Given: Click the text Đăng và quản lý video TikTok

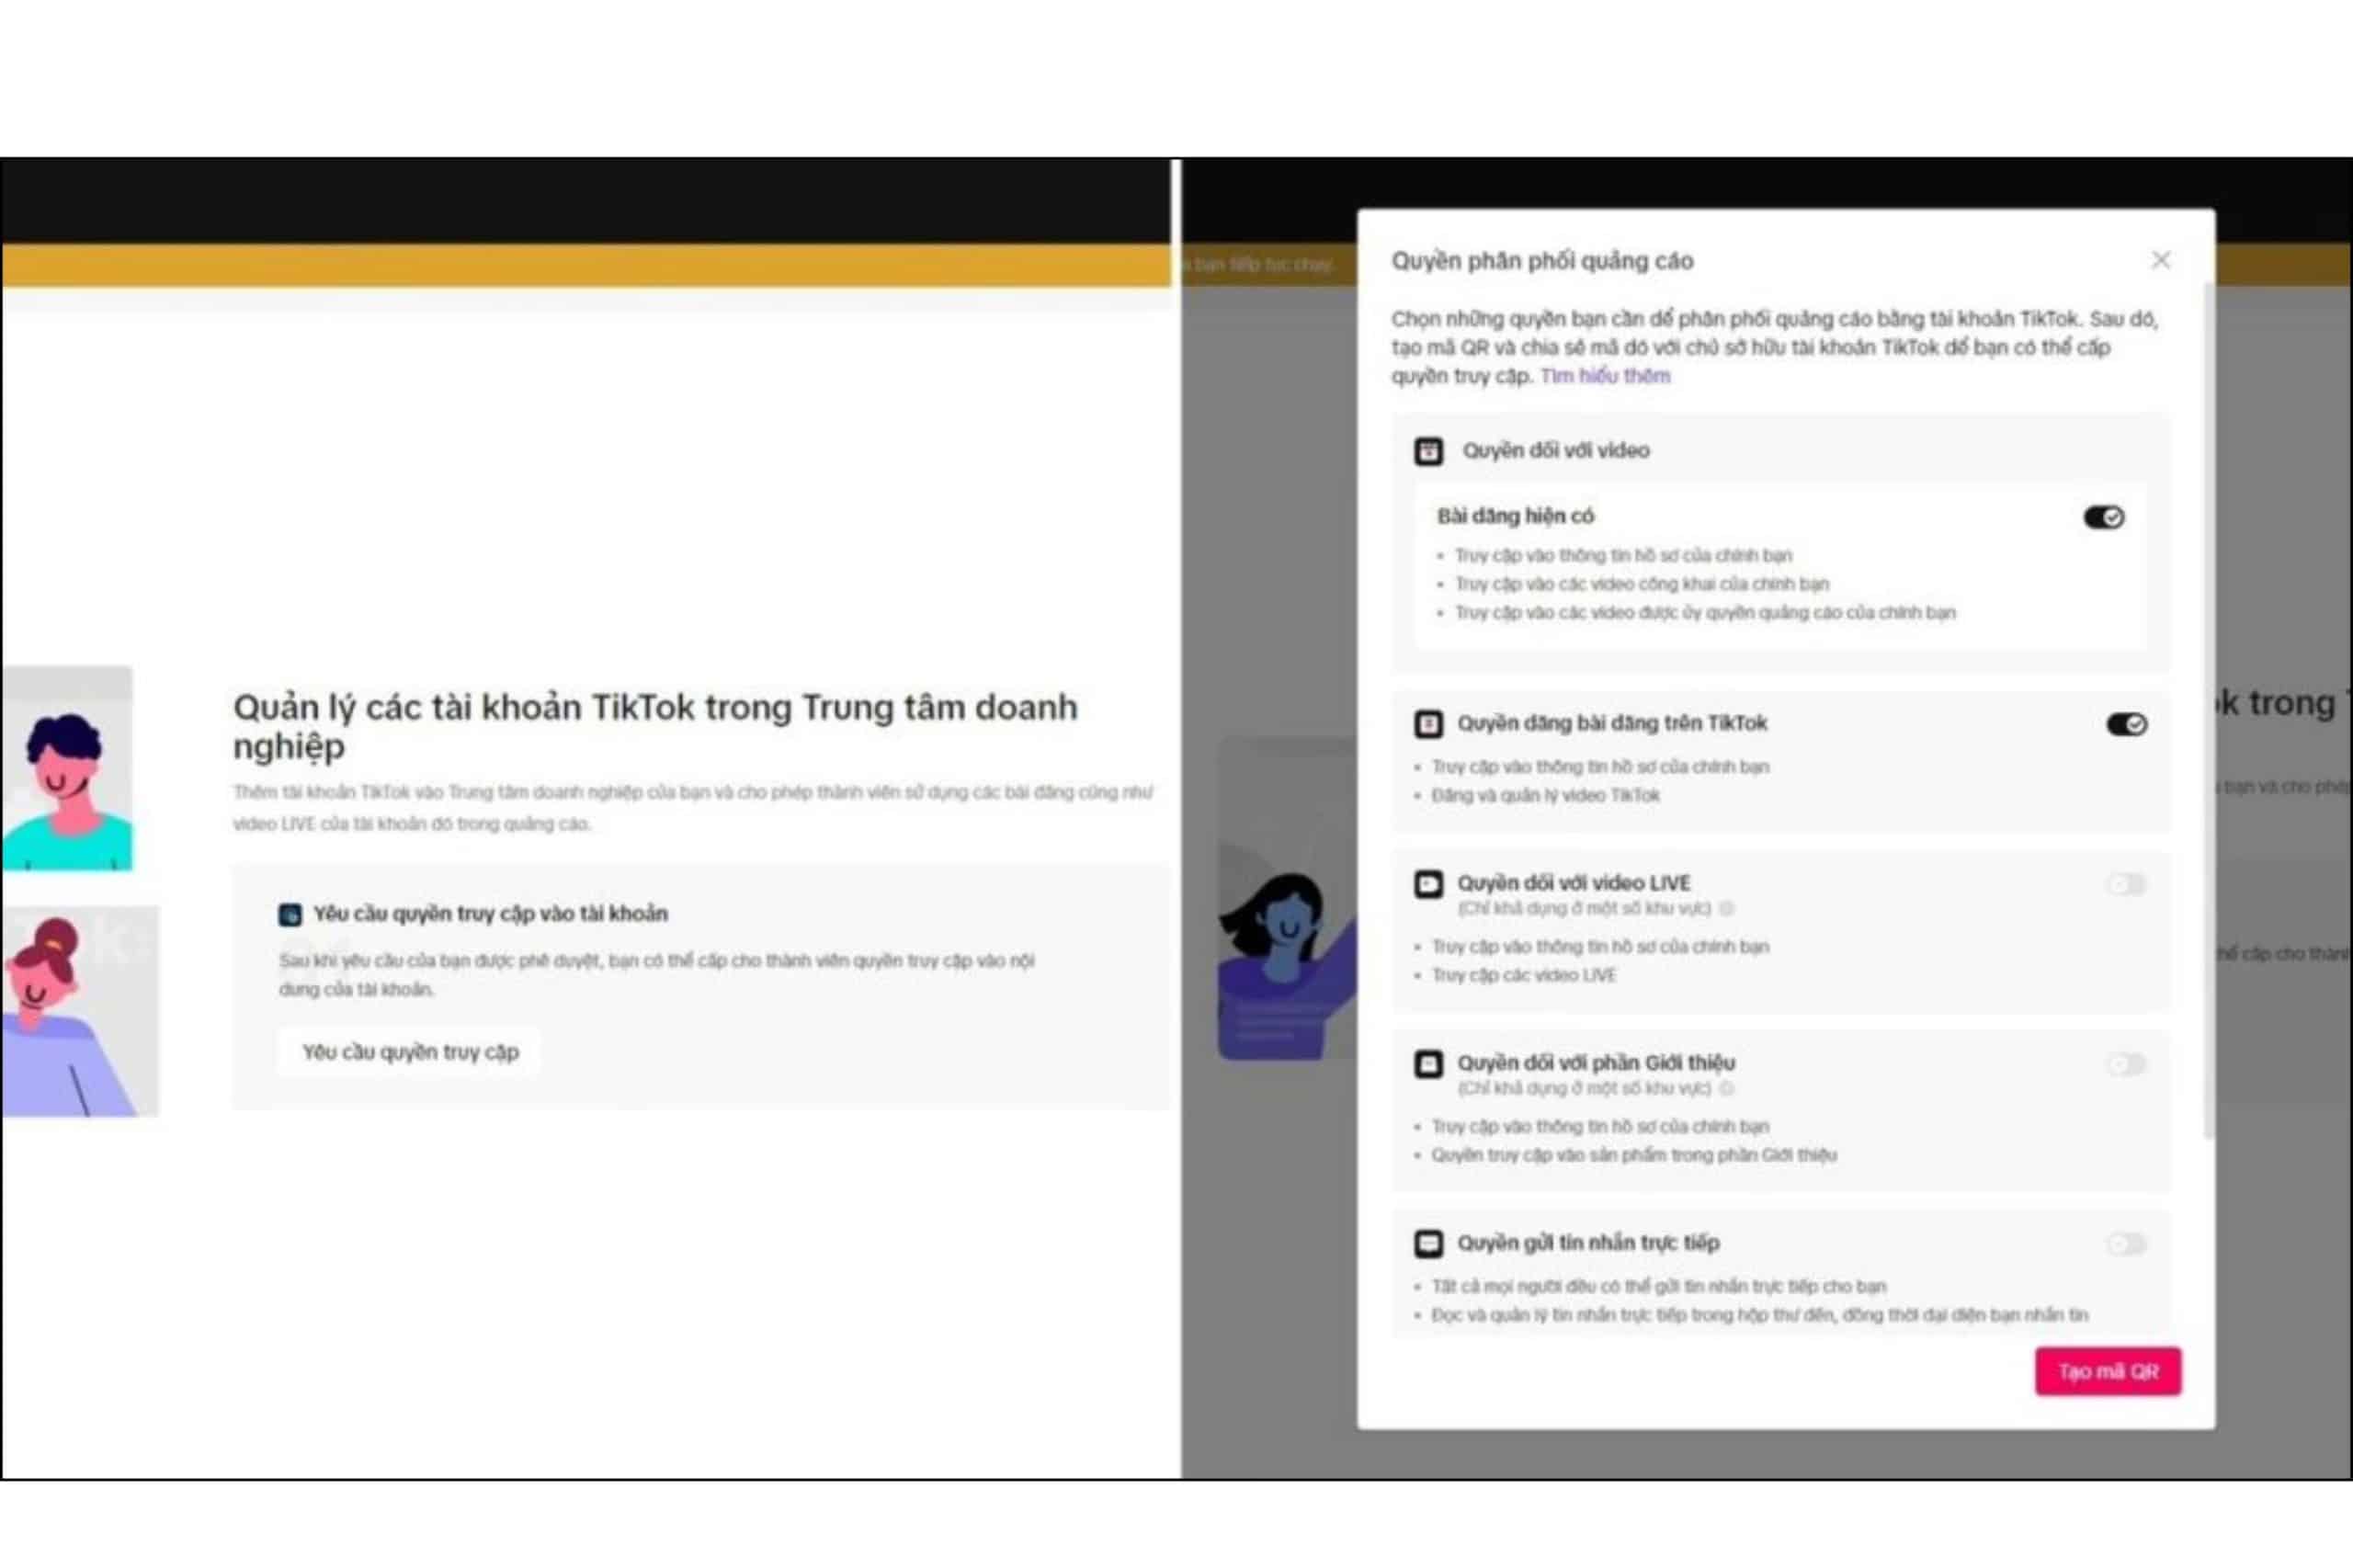Looking at the screenshot, I should tap(1545, 795).
